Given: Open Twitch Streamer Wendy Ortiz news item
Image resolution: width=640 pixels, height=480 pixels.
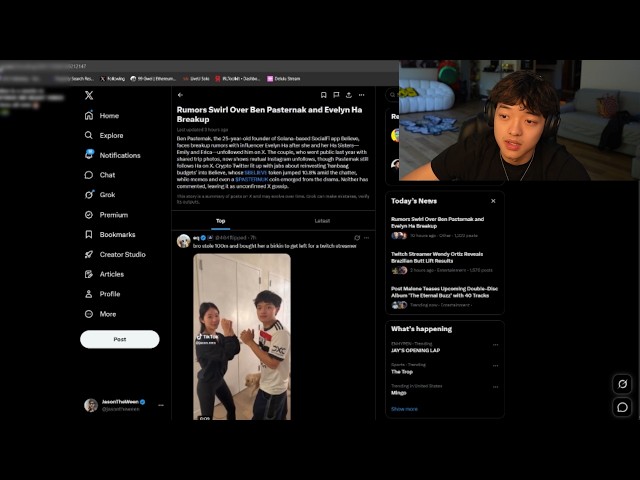Looking at the screenshot, I should click(444, 262).
